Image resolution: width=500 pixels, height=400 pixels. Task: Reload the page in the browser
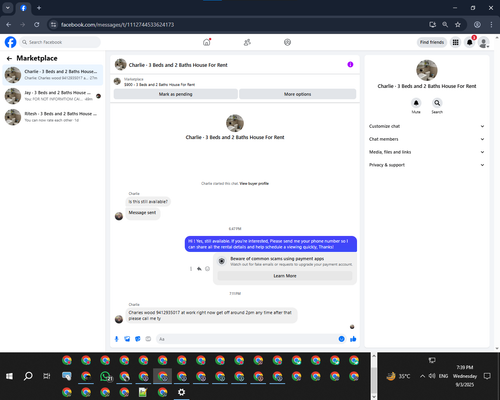37,25
